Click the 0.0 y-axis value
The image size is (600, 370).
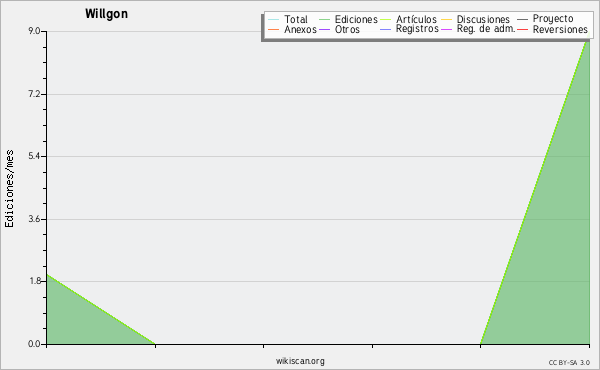coord(34,344)
